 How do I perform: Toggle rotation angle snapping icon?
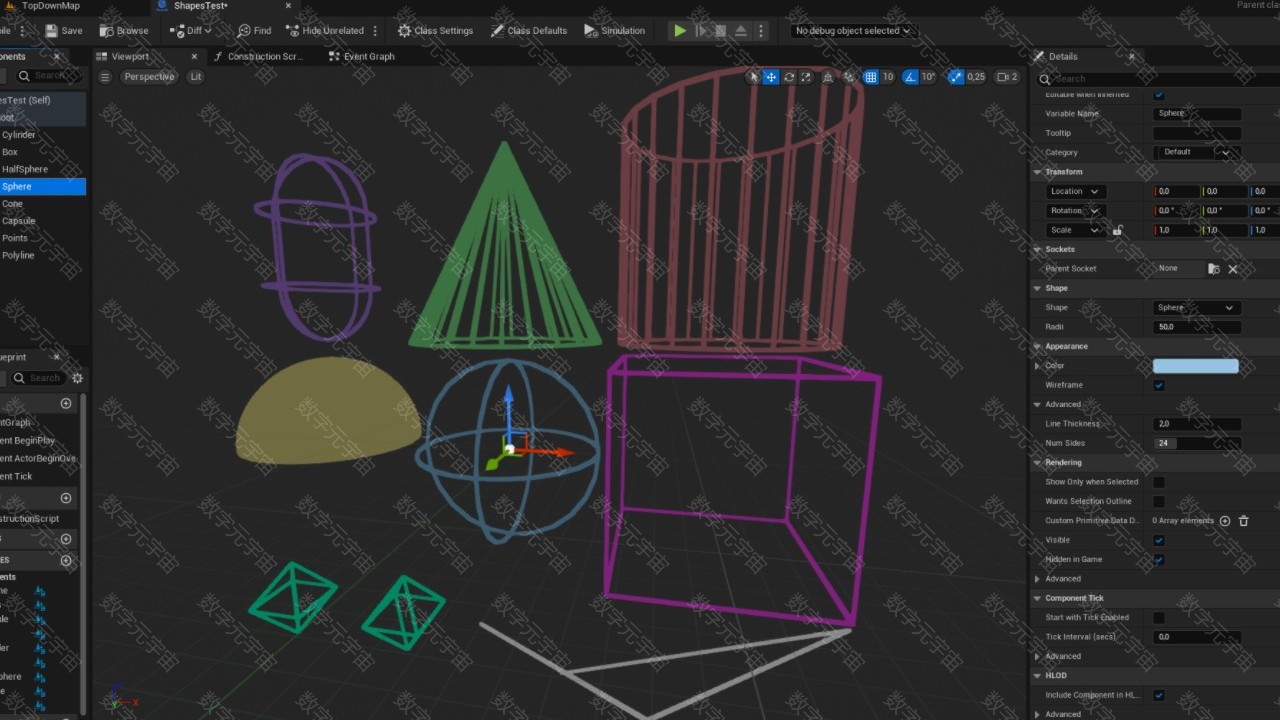[910, 77]
